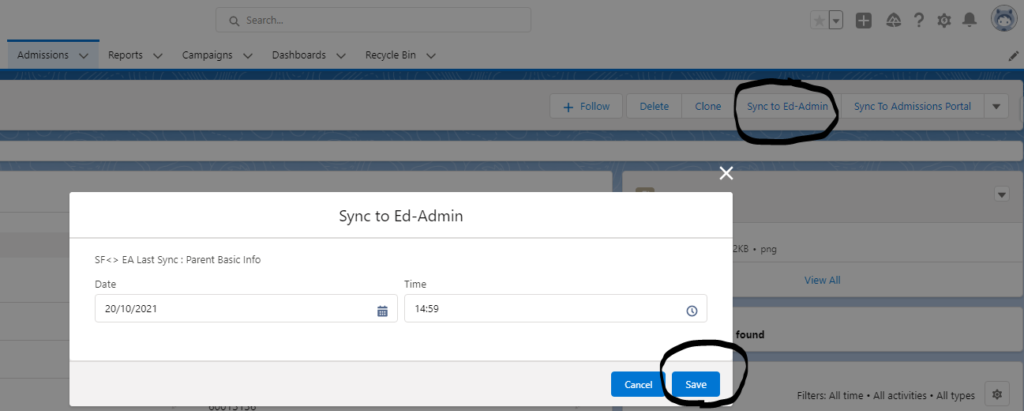Expand the favorites list dropdown arrow
The image size is (1024, 411).
[x=836, y=21]
